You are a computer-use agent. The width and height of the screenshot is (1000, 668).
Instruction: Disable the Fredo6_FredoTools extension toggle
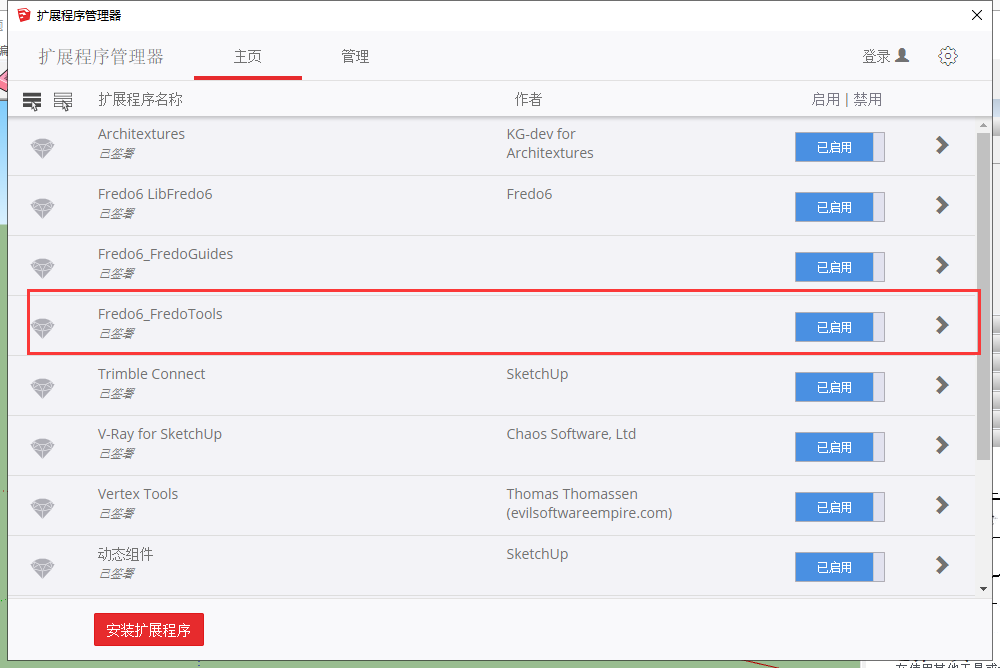[840, 327]
